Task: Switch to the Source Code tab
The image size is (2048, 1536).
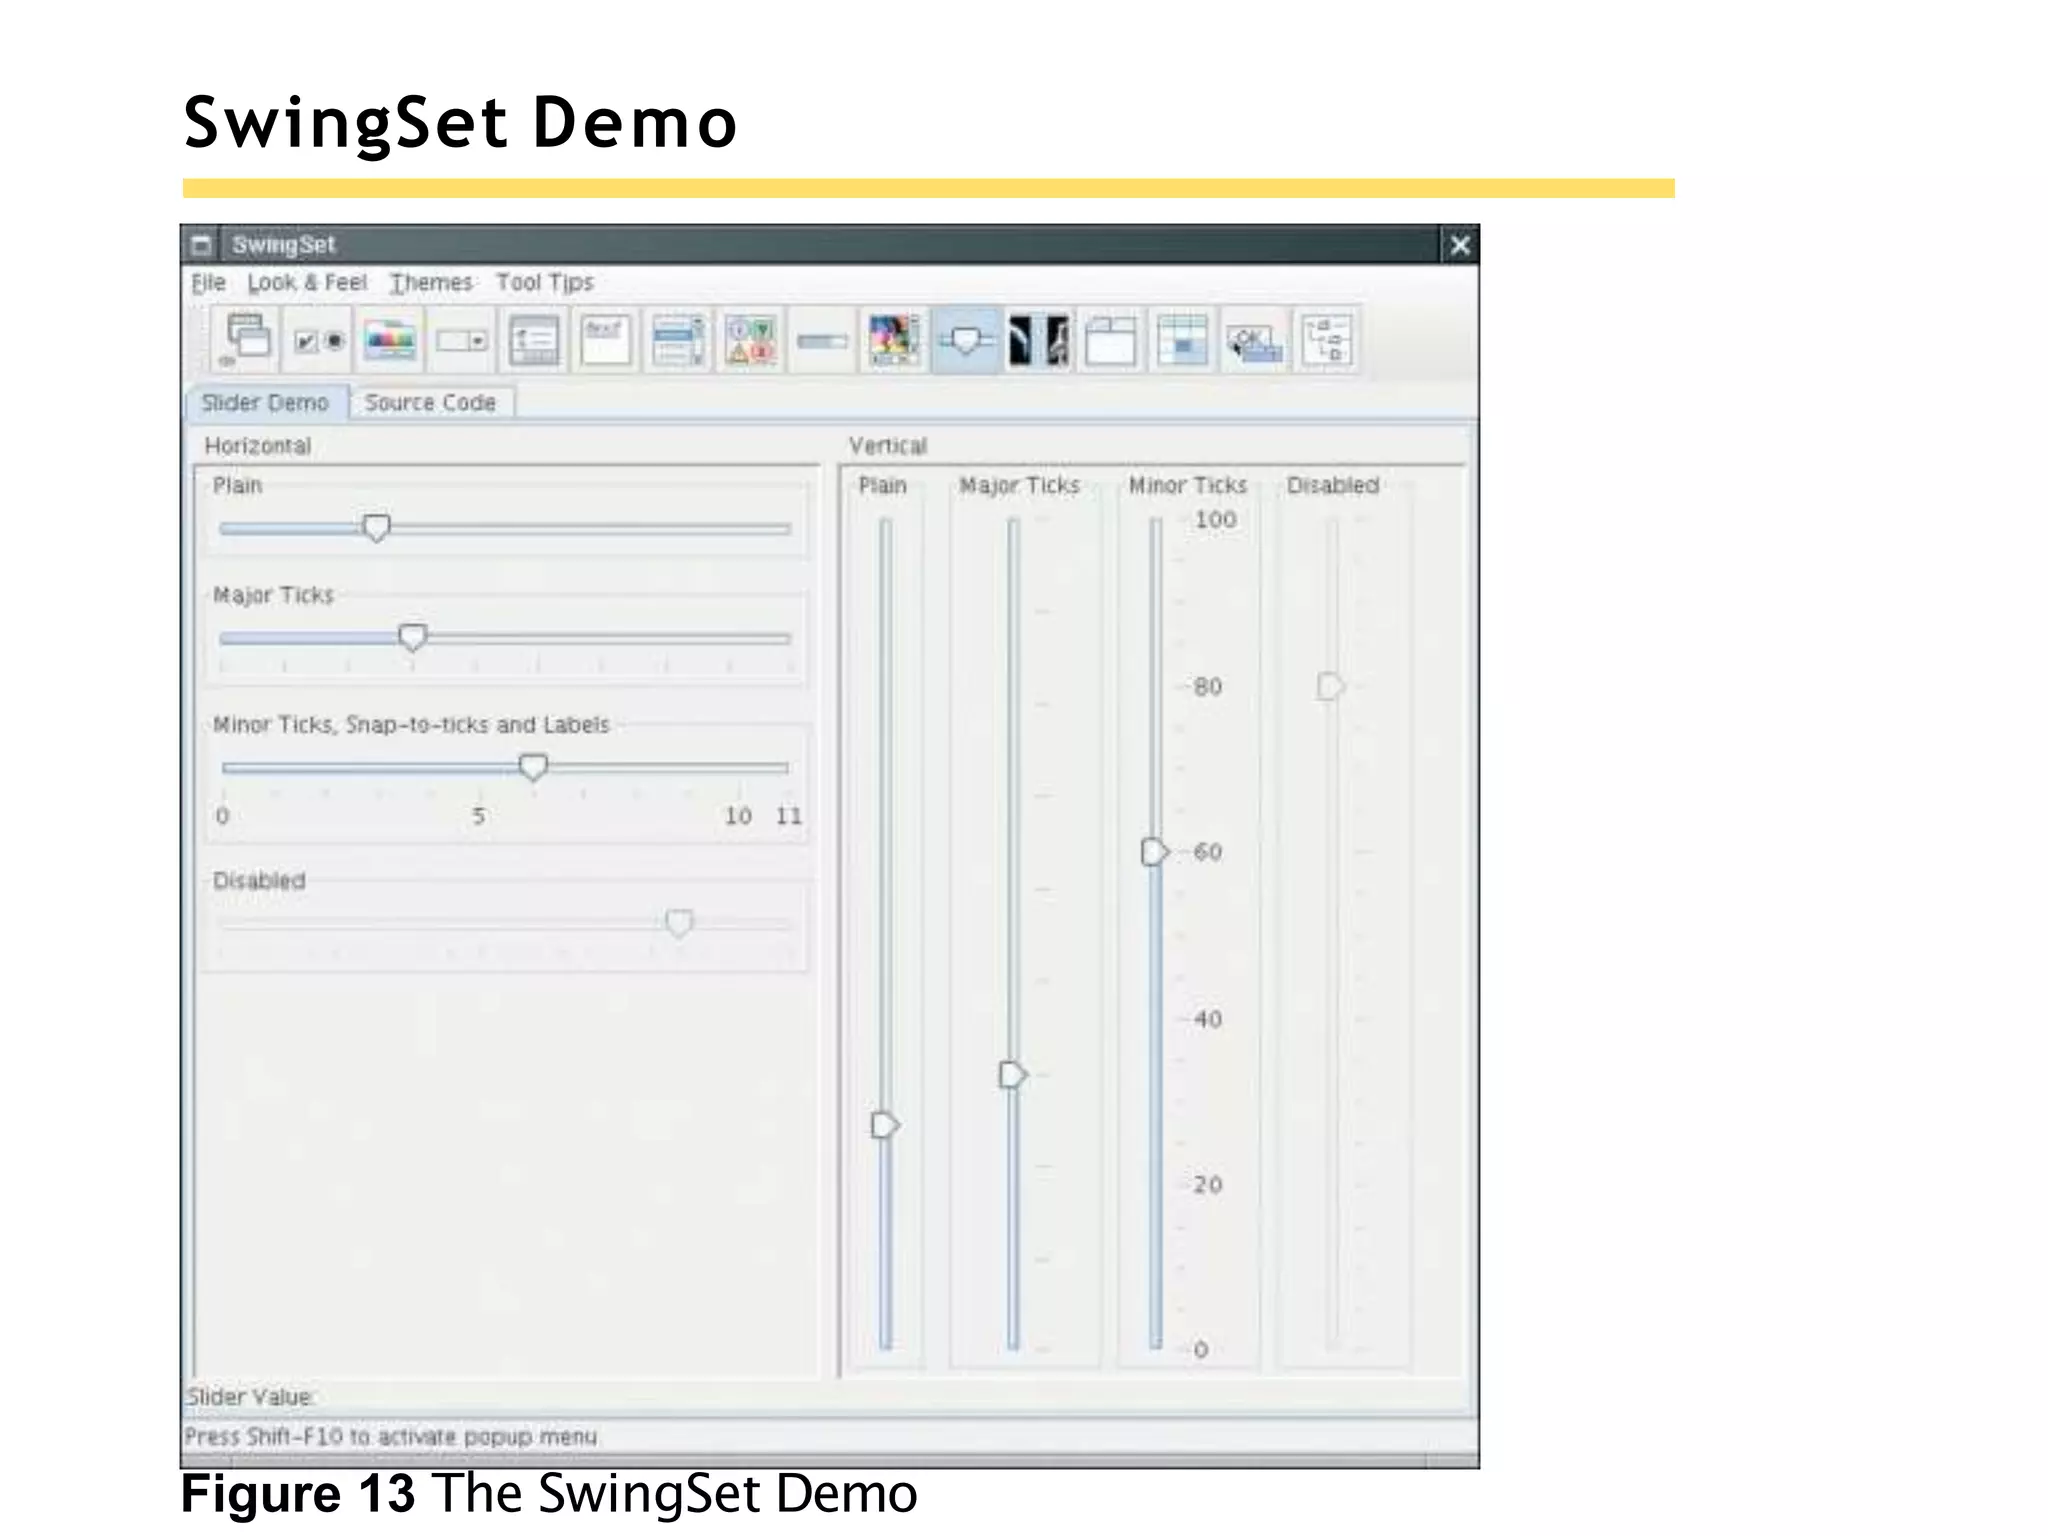Action: (x=430, y=403)
